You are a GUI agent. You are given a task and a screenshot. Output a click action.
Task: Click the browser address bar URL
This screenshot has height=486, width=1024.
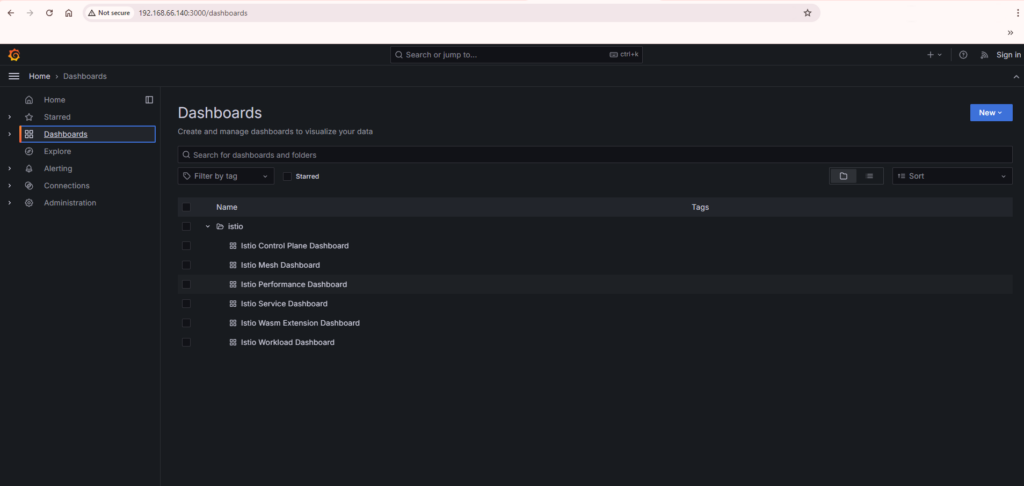point(193,13)
